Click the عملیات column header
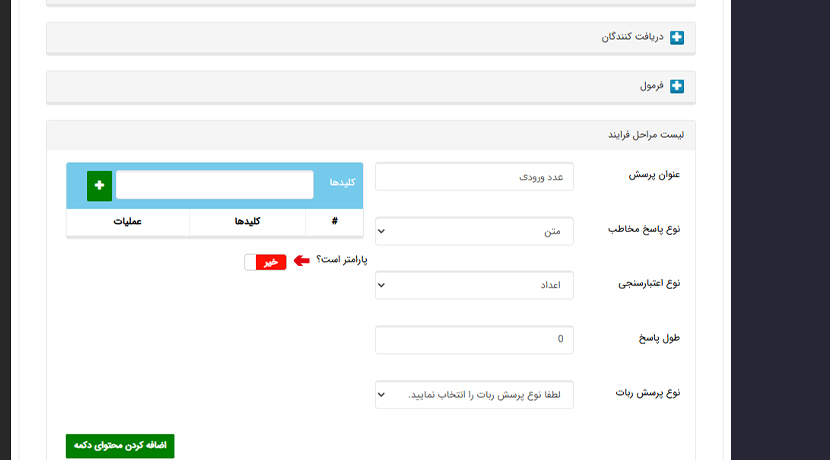The image size is (830, 460). coord(128,221)
